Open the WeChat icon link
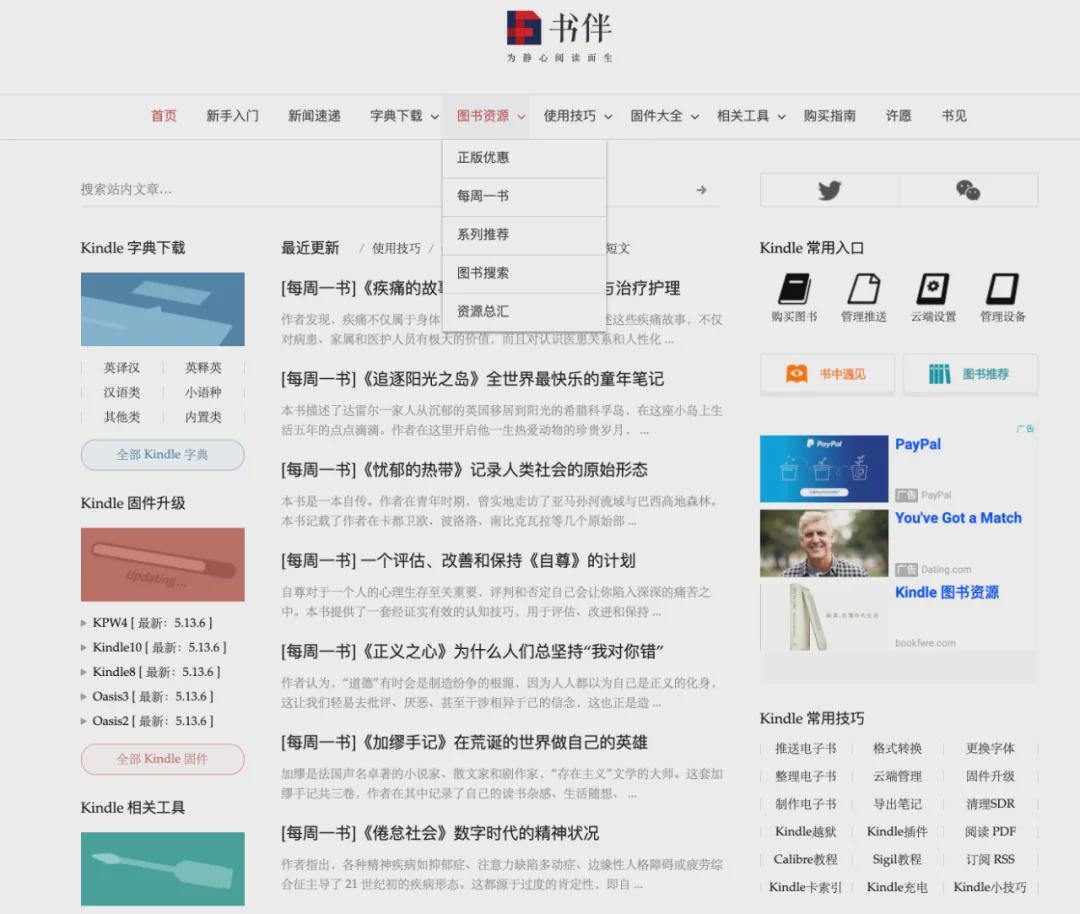 coord(968,190)
